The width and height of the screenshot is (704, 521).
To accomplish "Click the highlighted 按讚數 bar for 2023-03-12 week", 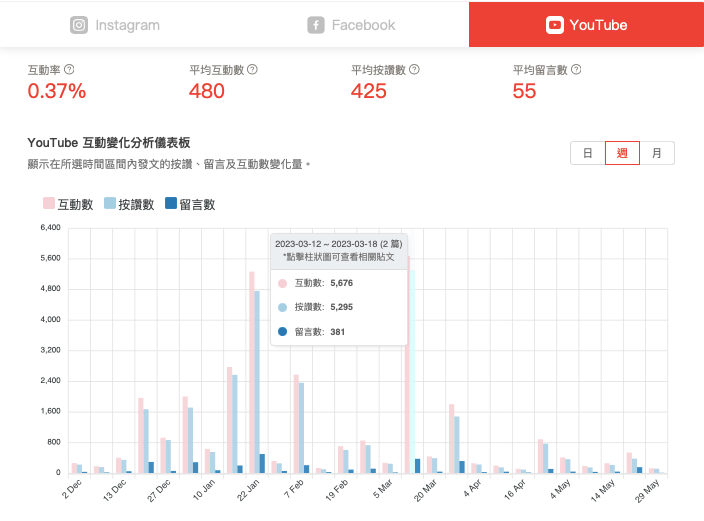I will tap(412, 371).
